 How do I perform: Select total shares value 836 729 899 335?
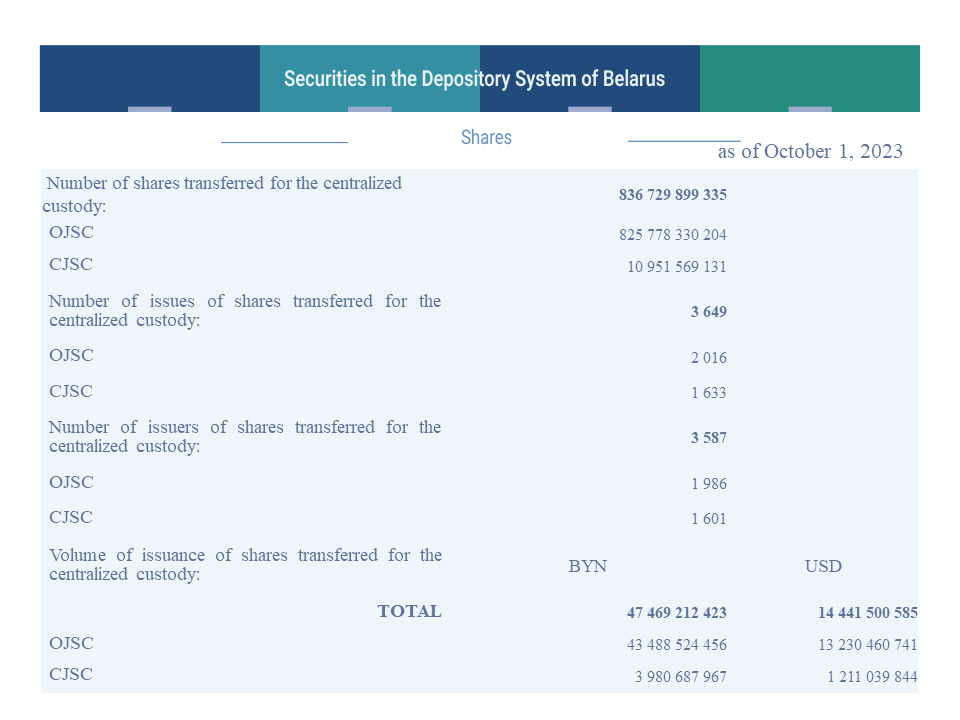pos(673,195)
